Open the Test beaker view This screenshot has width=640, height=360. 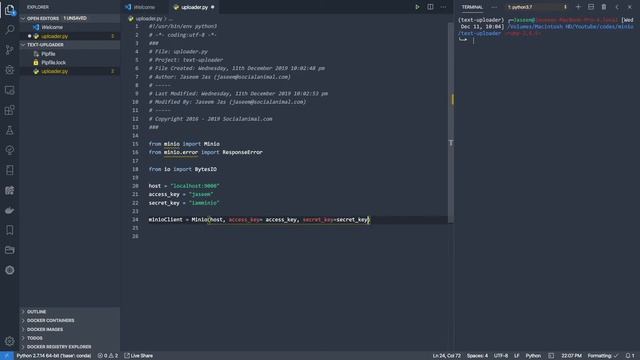pos(10,130)
